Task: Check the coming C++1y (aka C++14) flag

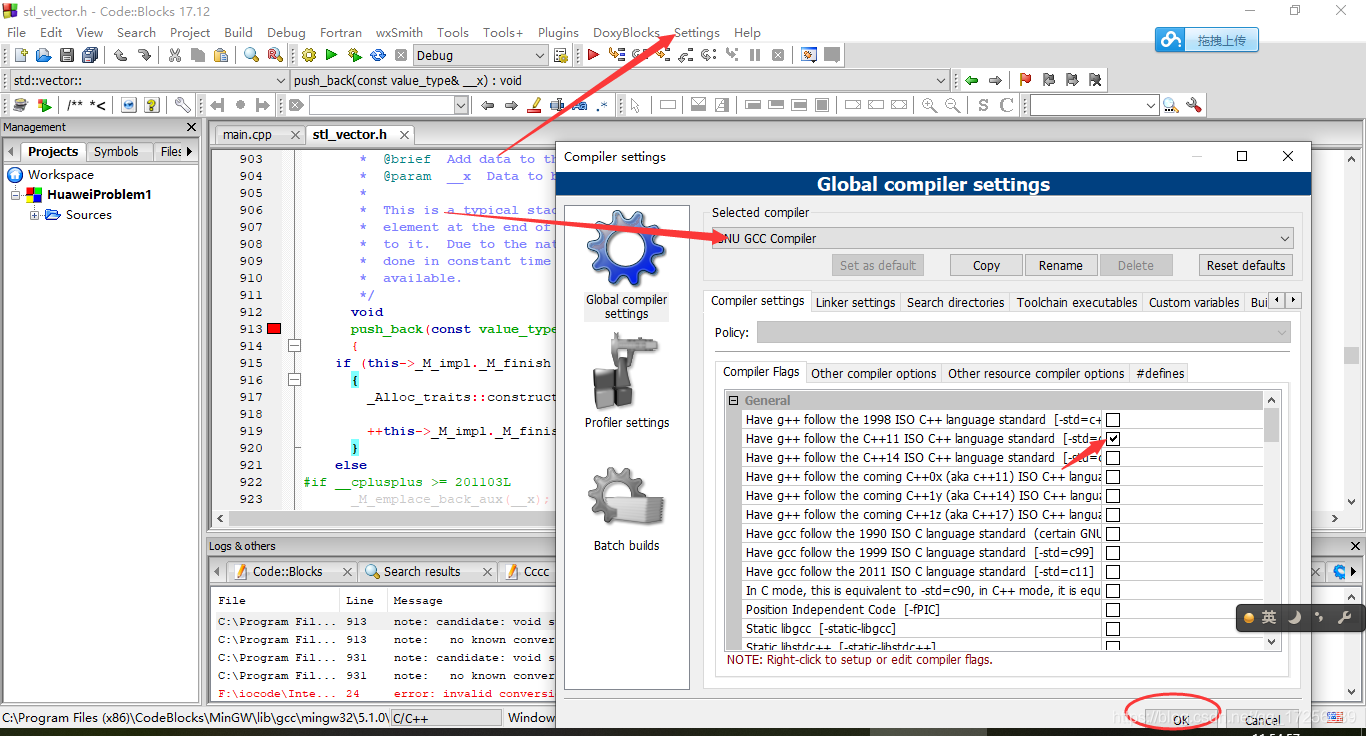Action: (1113, 496)
